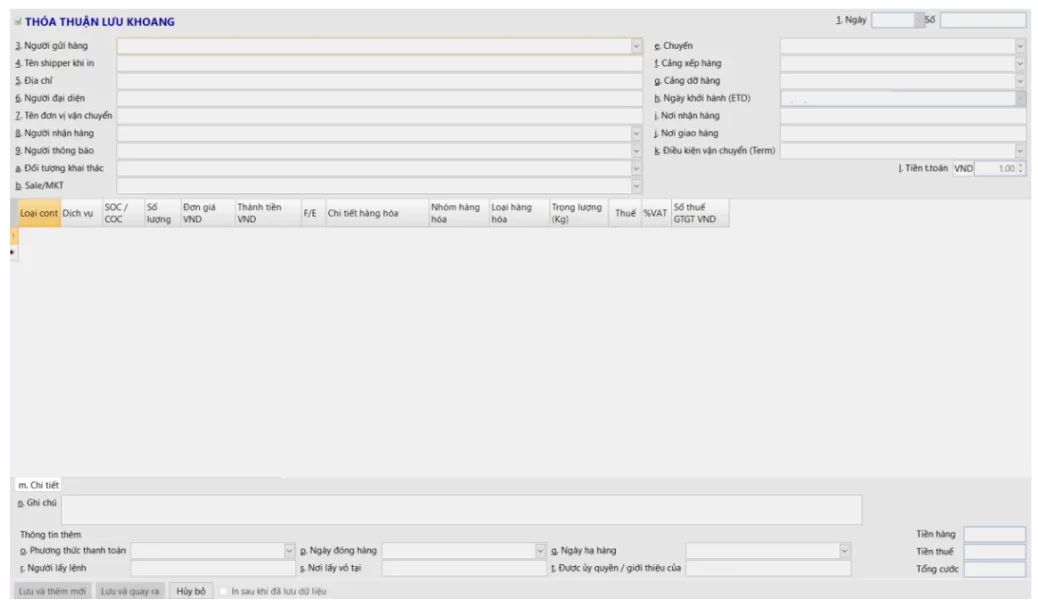This screenshot has width=1038, height=606.
Task: Expand the Phương thức thanh toán dropdown
Action: click(x=290, y=551)
